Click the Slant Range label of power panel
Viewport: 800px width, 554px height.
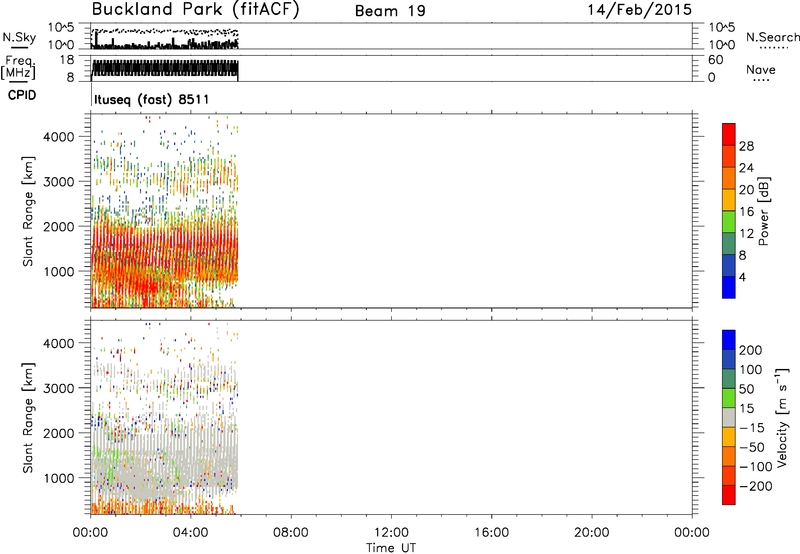(x=28, y=211)
